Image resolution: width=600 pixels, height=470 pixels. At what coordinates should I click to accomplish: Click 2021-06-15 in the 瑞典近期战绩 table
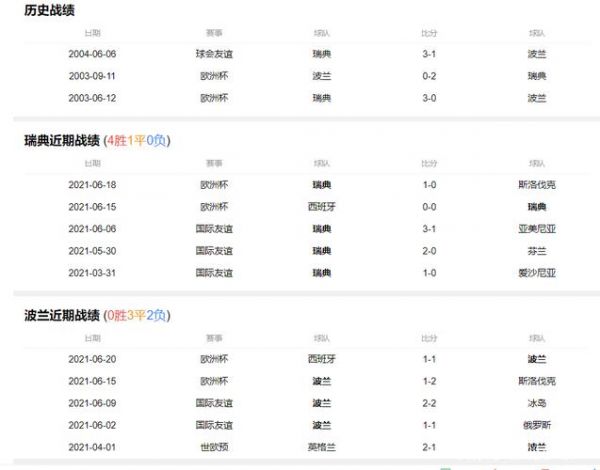[92, 207]
